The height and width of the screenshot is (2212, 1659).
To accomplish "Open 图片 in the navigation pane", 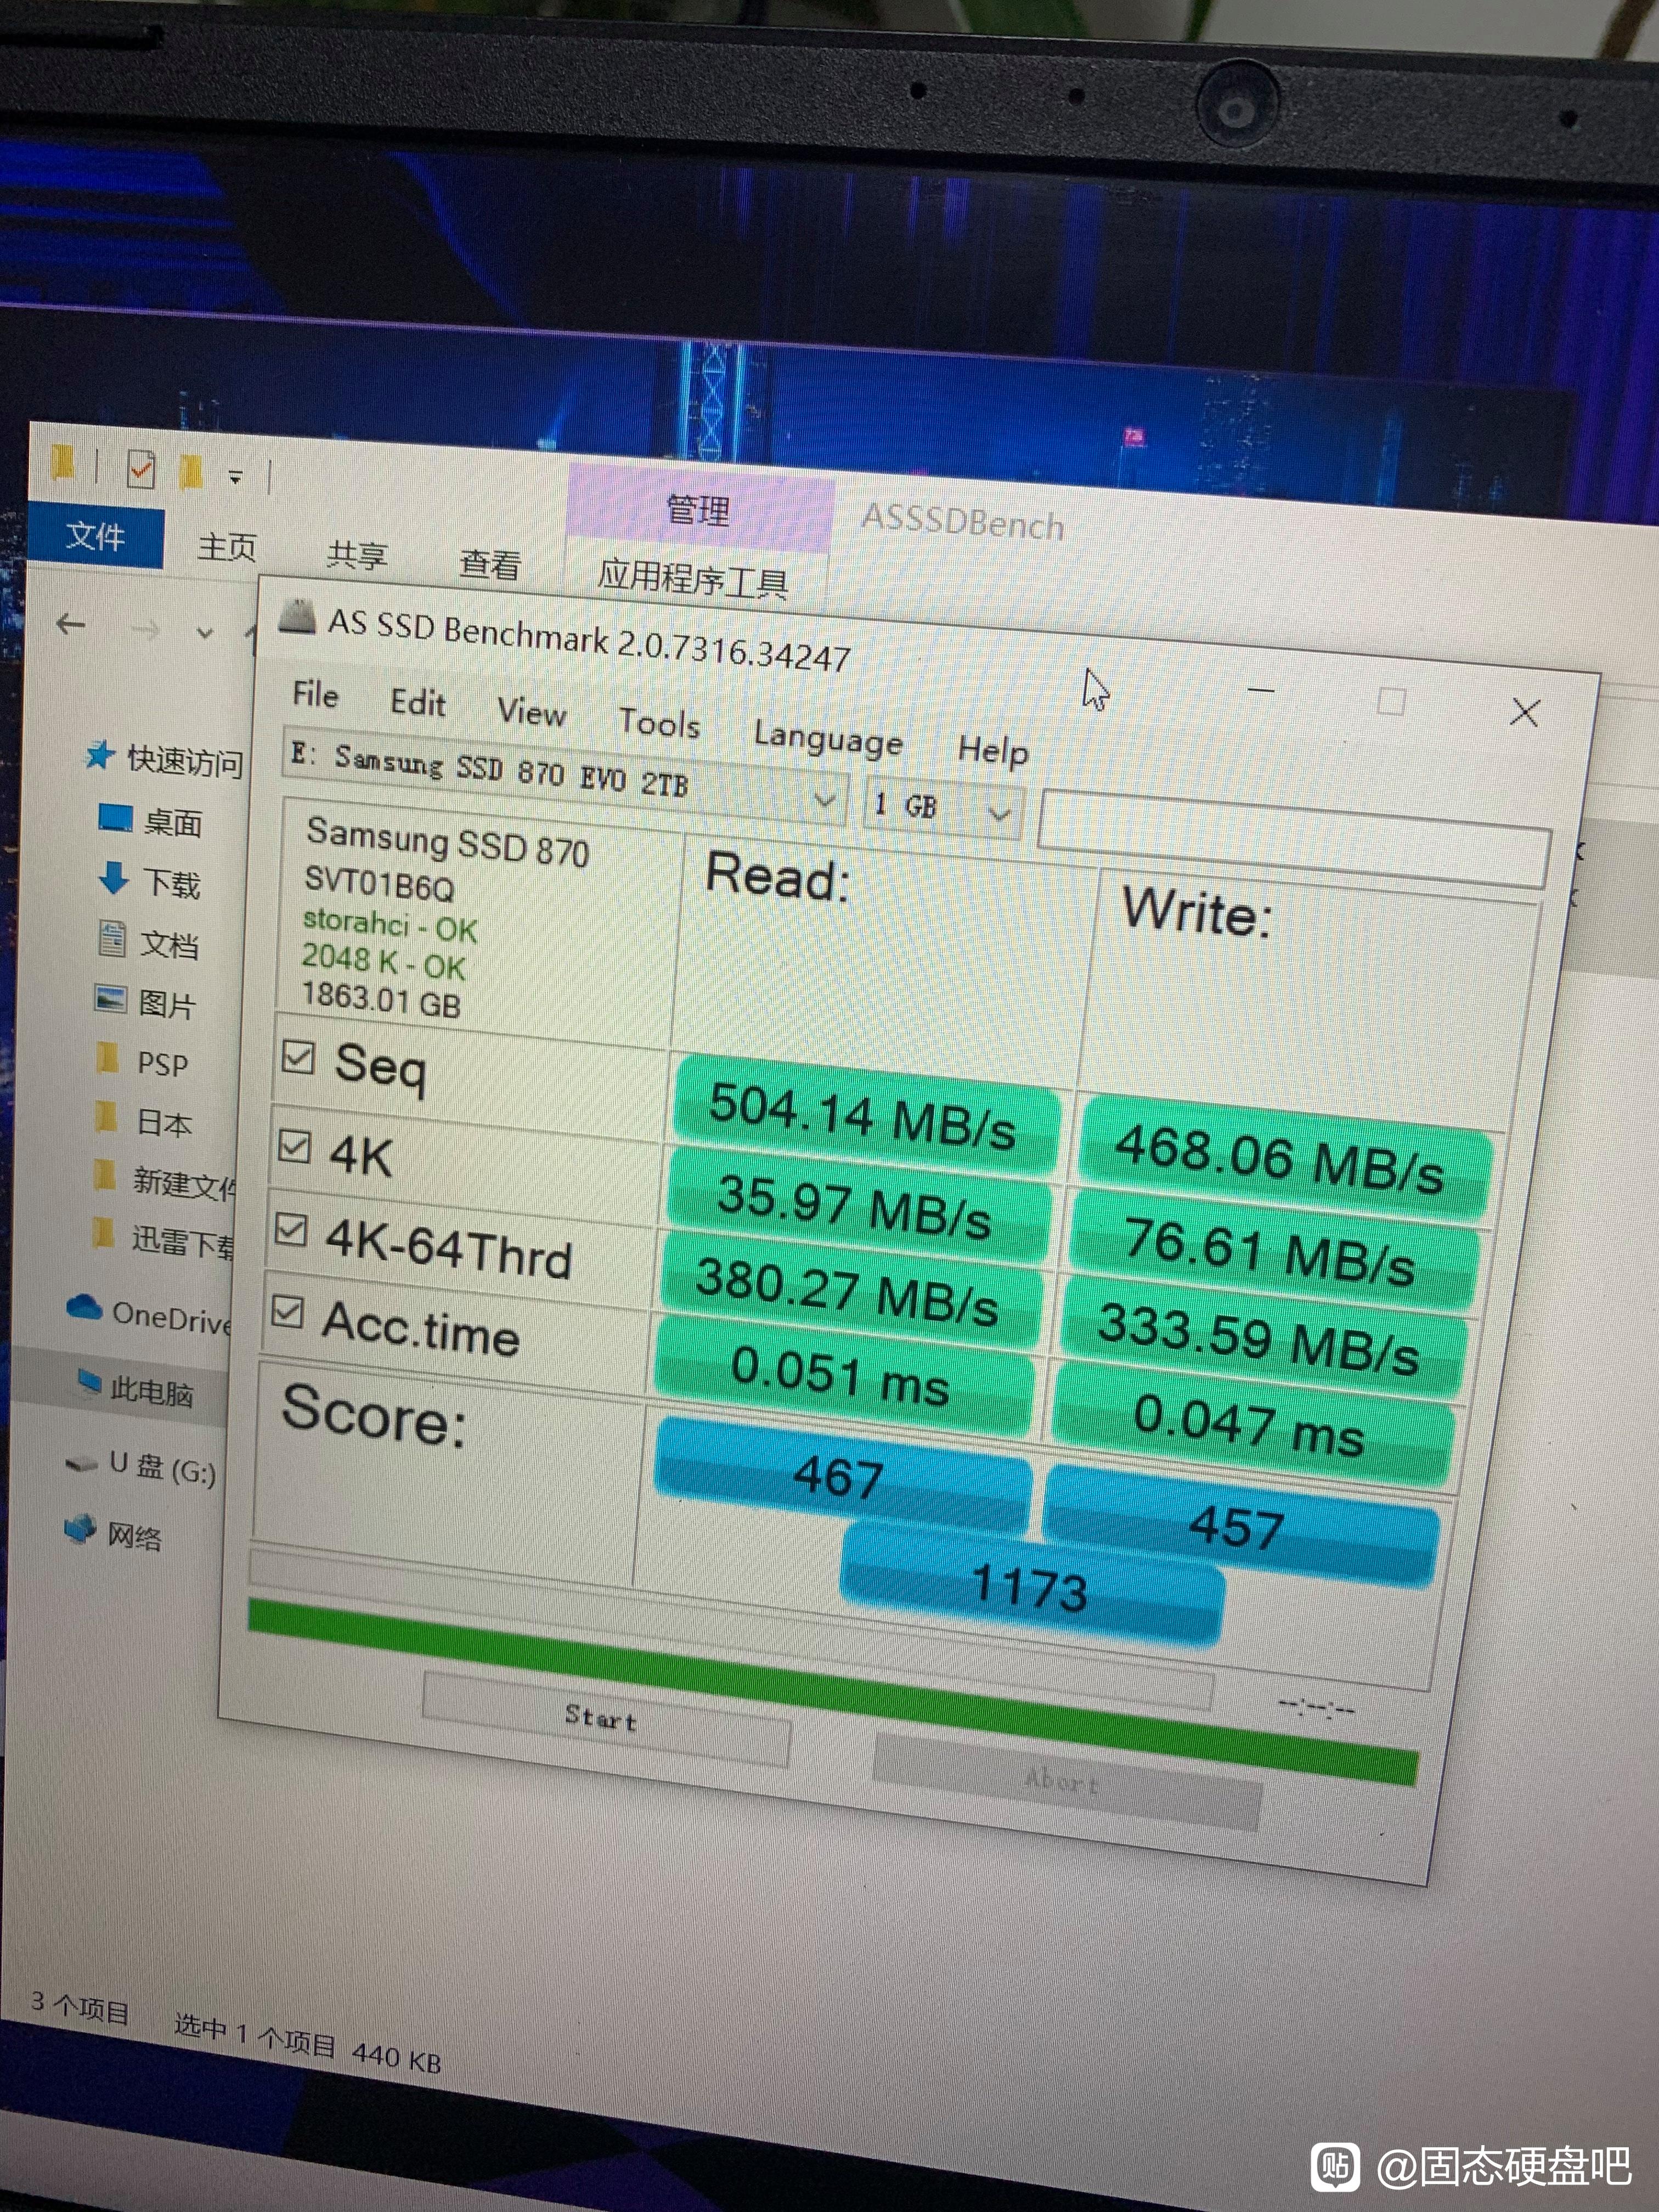I will pos(146,1002).
